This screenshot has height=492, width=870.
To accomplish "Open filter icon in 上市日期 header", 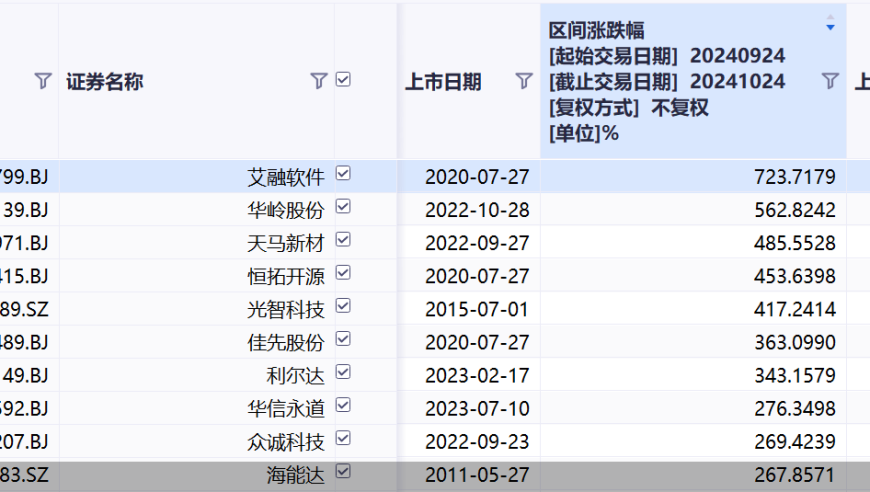I will point(524,81).
